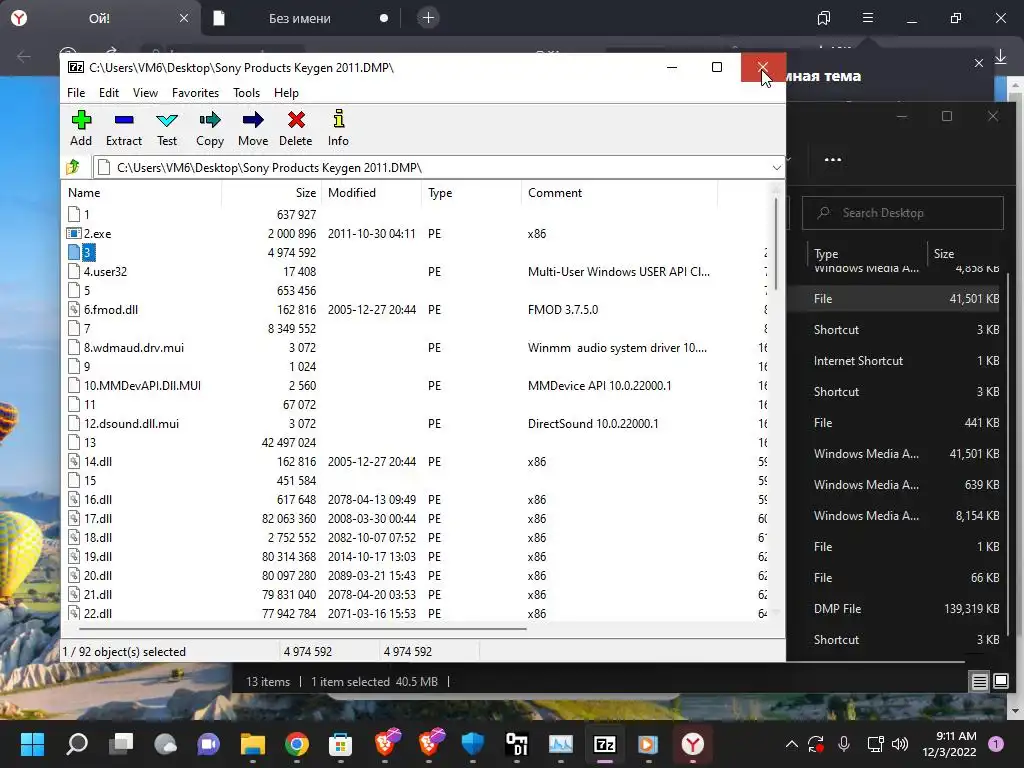Select the 19.dll file icon

pos(74,556)
